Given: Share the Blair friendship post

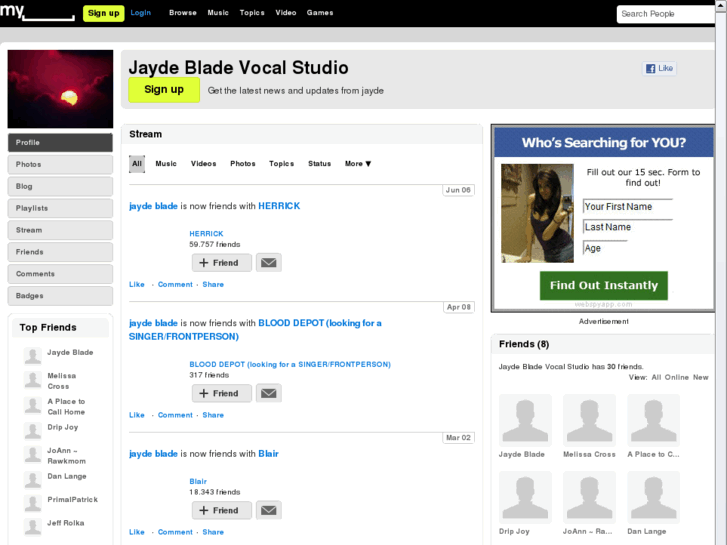Looking at the screenshot, I should click(213, 532).
